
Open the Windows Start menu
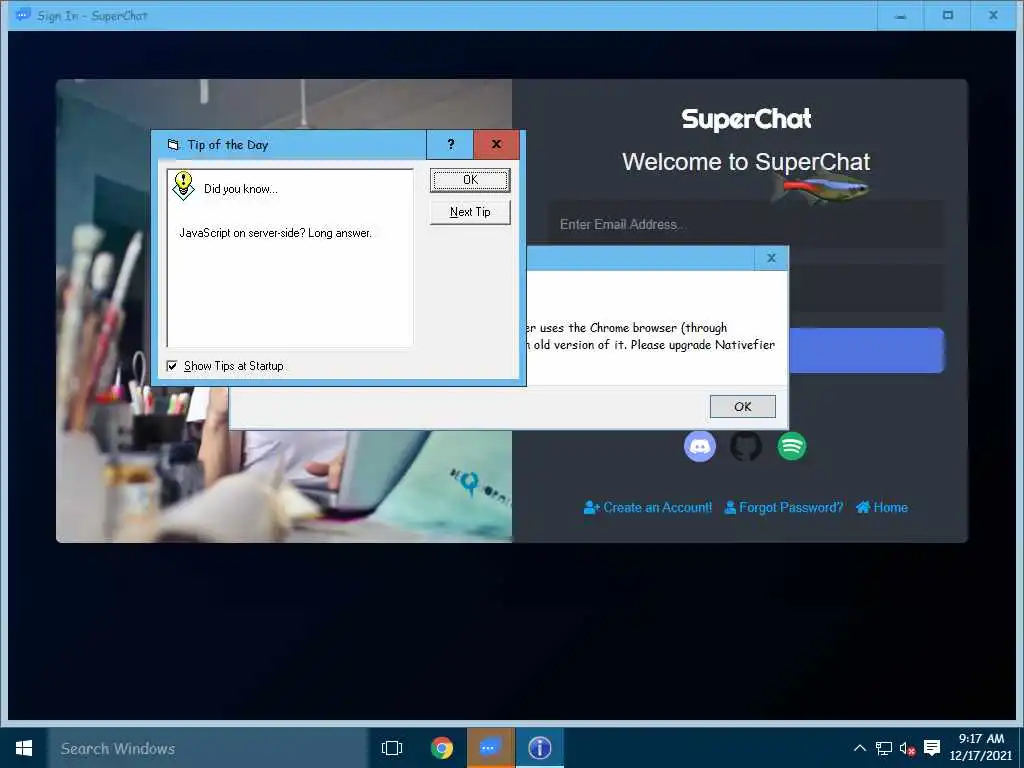tap(24, 748)
